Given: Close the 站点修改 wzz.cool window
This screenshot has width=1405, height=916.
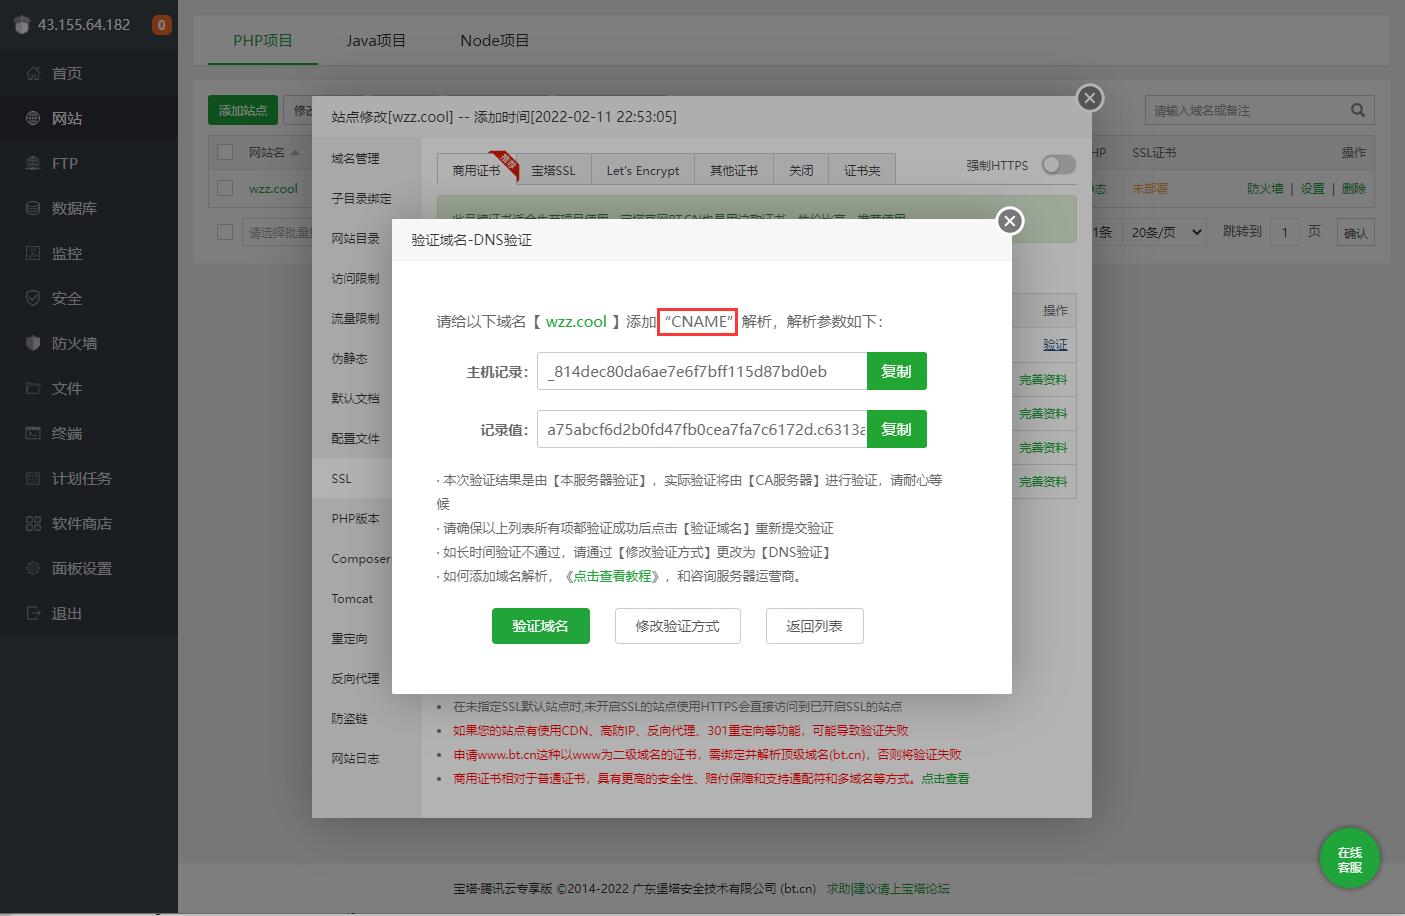Looking at the screenshot, I should (1090, 98).
